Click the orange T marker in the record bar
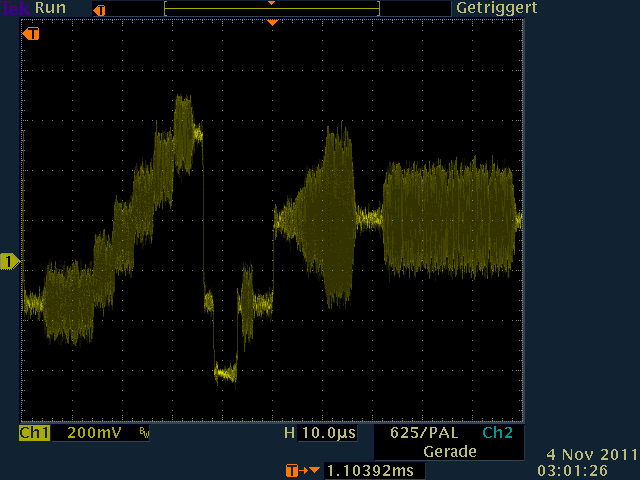This screenshot has height=480, width=640. (97, 9)
